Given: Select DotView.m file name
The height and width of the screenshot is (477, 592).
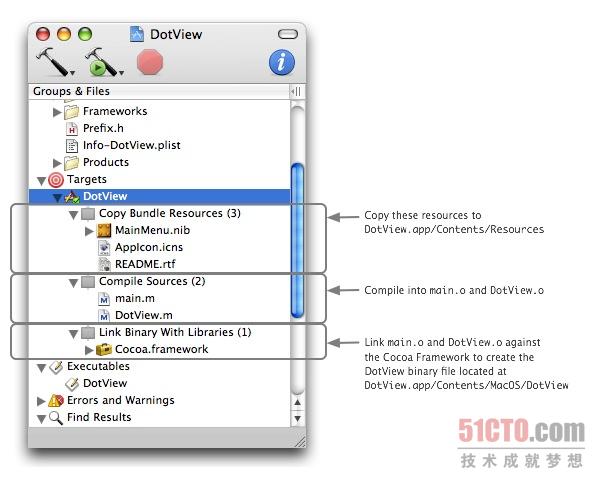Looking at the screenshot, I should (143, 315).
